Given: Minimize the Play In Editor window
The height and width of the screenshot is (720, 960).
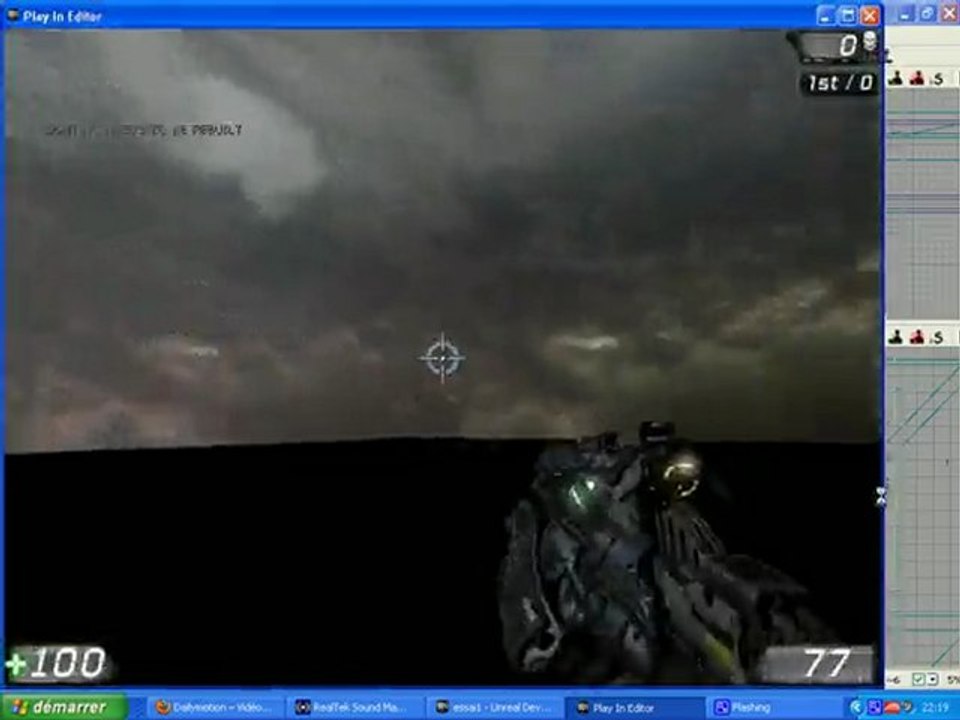Looking at the screenshot, I should coord(826,15).
